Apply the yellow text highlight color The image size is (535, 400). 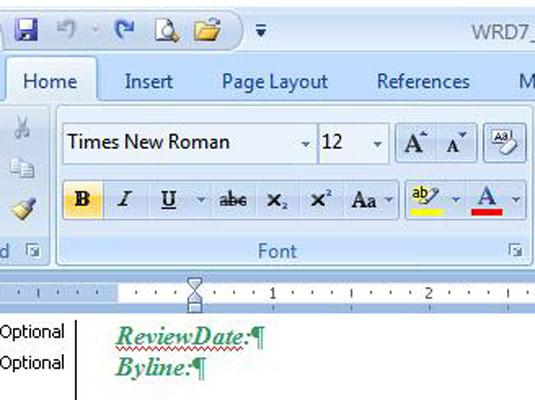pyautogui.click(x=427, y=201)
